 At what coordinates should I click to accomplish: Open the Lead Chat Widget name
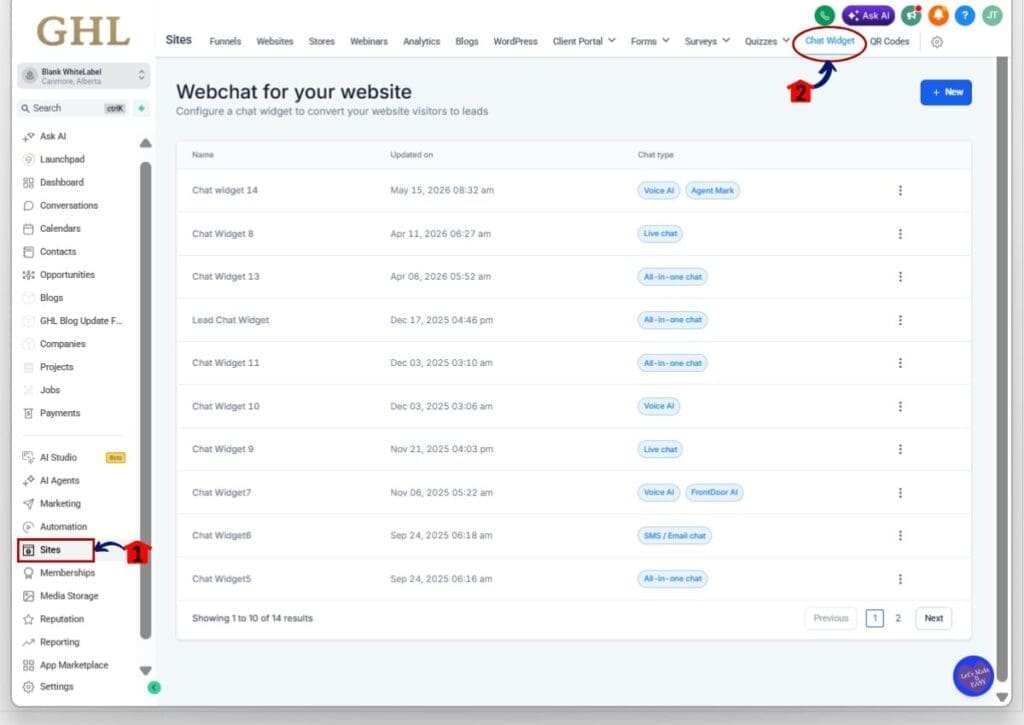coord(231,320)
